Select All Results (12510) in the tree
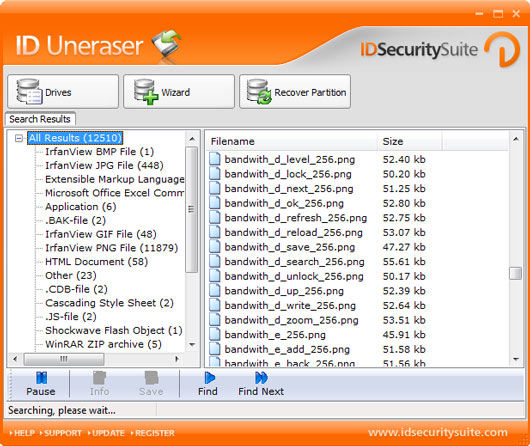This screenshot has height=446, width=530. [x=75, y=138]
